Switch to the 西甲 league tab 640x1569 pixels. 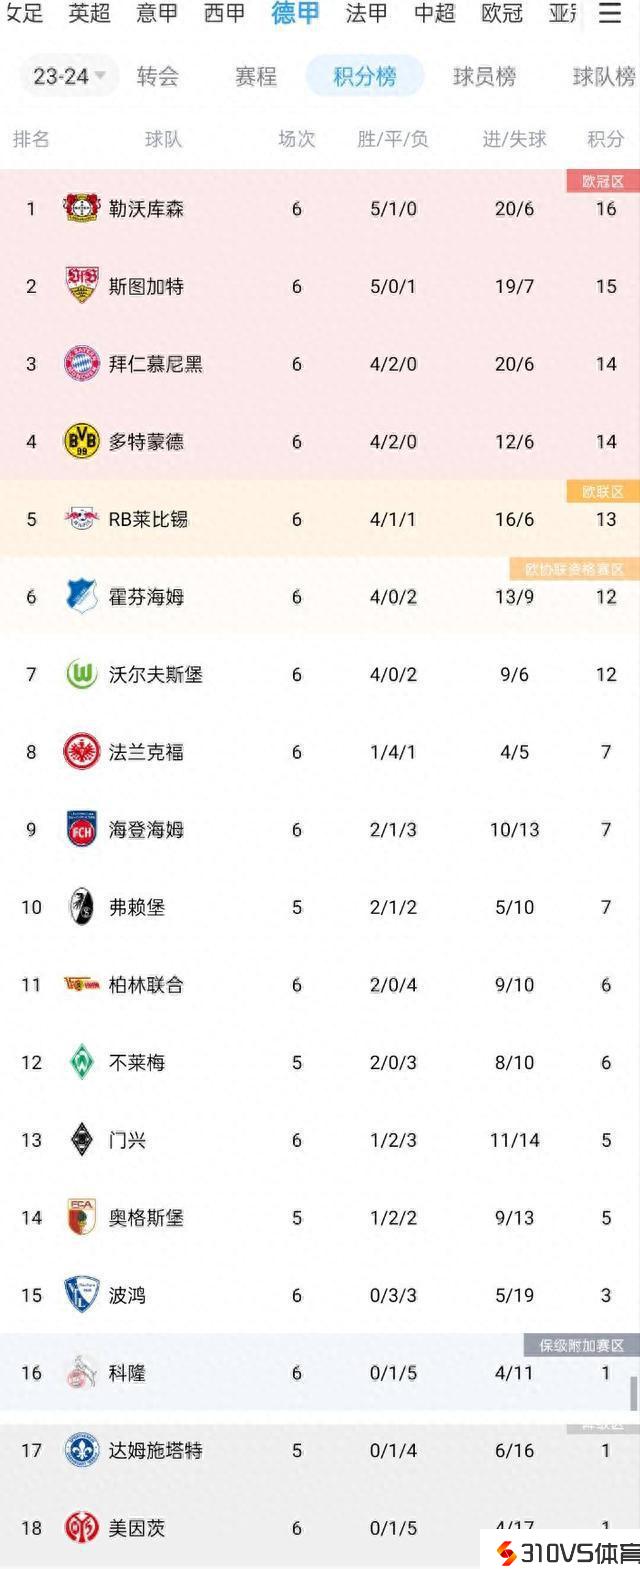tap(224, 13)
